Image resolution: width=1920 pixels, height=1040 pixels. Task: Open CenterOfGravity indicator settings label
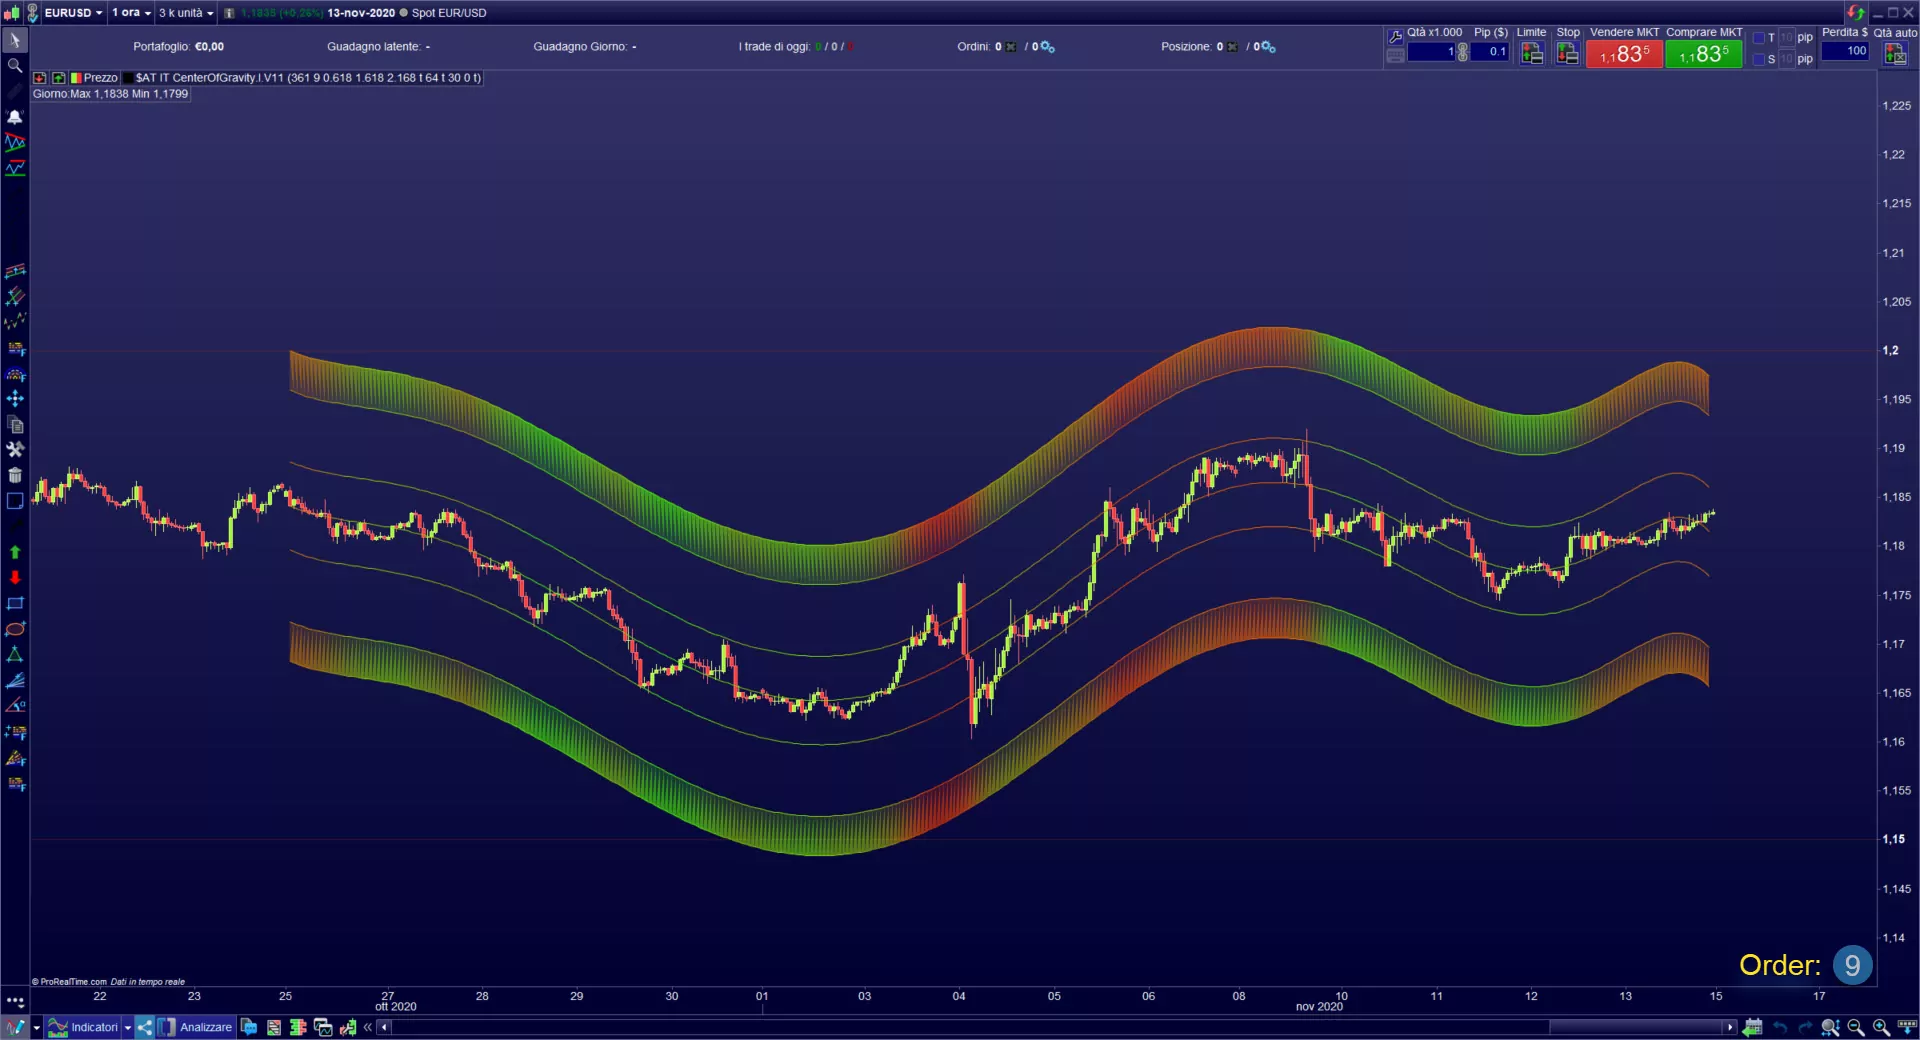tap(308, 78)
